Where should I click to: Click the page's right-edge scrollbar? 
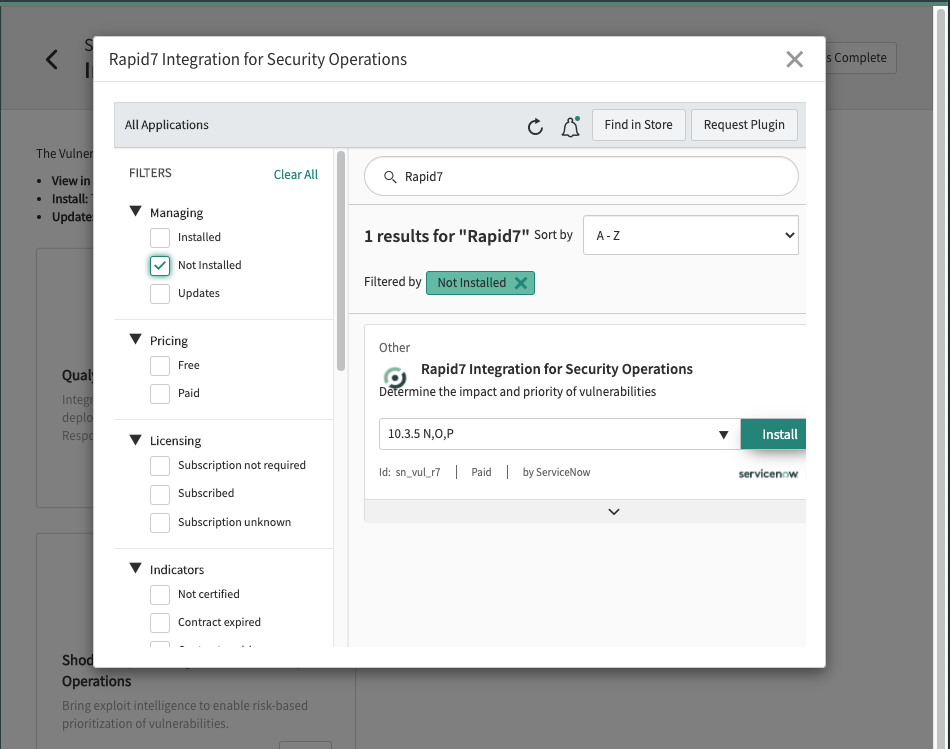point(941,376)
